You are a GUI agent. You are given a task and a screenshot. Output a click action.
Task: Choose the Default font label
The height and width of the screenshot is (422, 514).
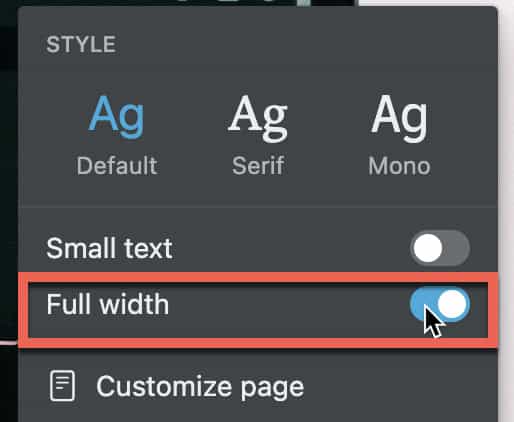coord(117,165)
